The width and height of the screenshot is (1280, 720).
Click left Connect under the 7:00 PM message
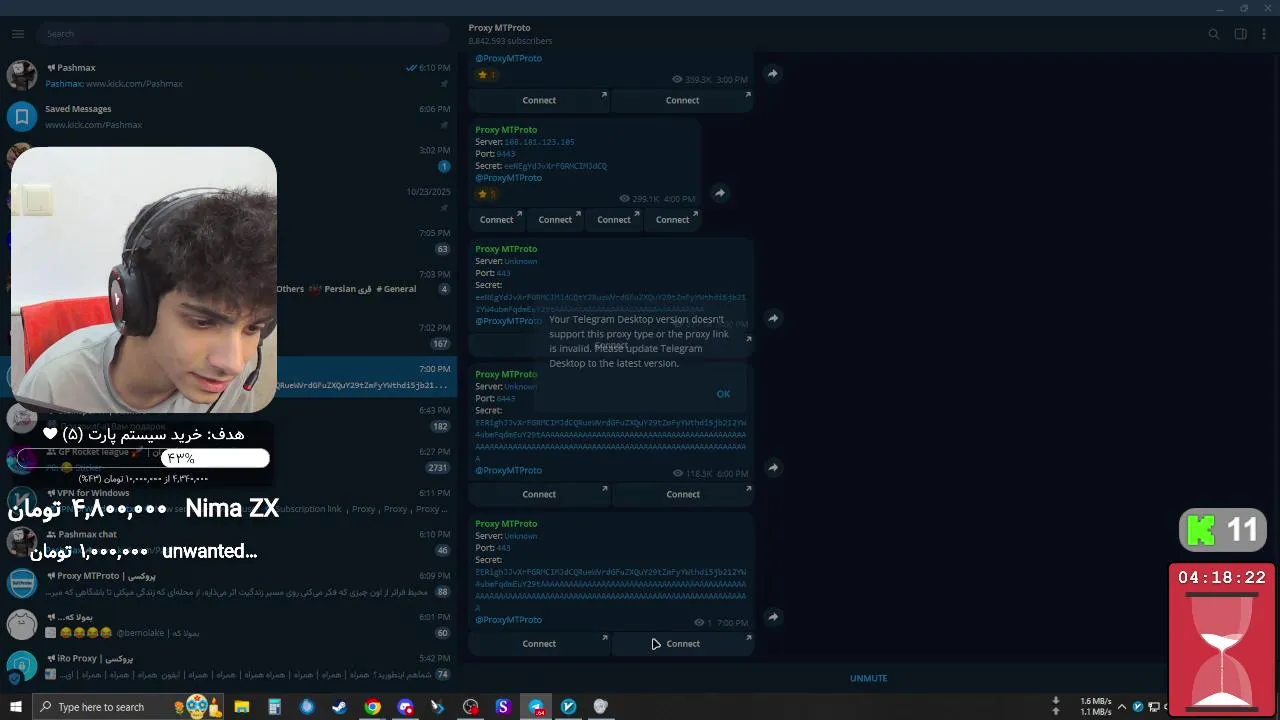[539, 644]
